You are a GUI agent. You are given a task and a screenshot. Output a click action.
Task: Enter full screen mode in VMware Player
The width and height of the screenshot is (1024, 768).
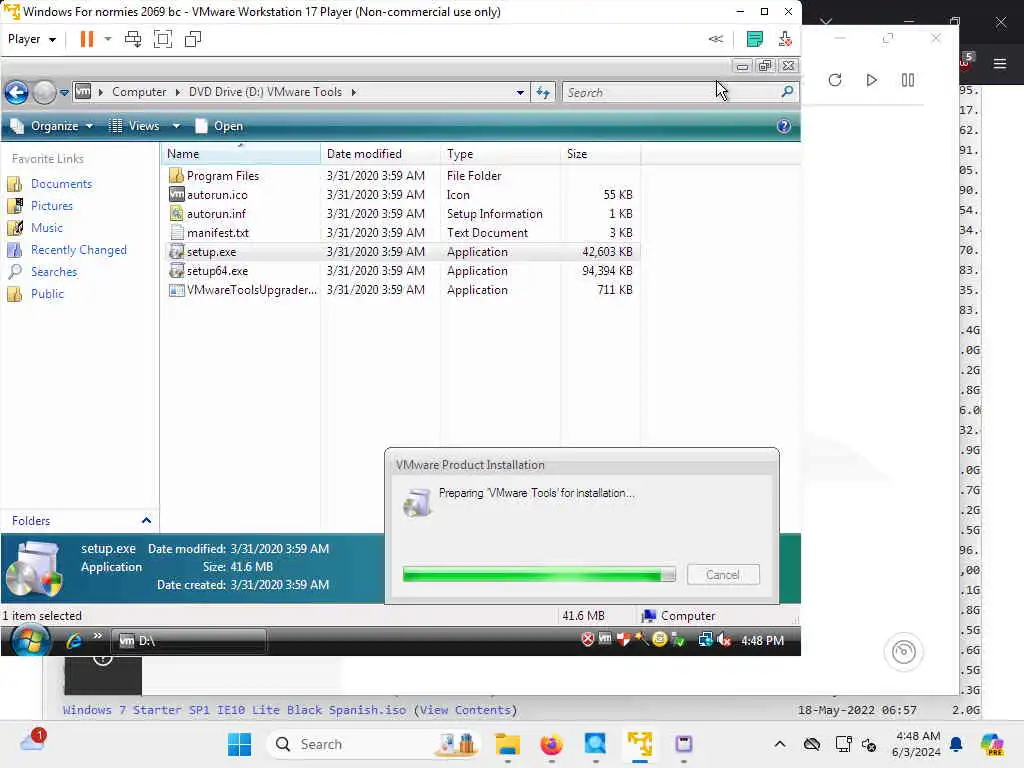[163, 39]
